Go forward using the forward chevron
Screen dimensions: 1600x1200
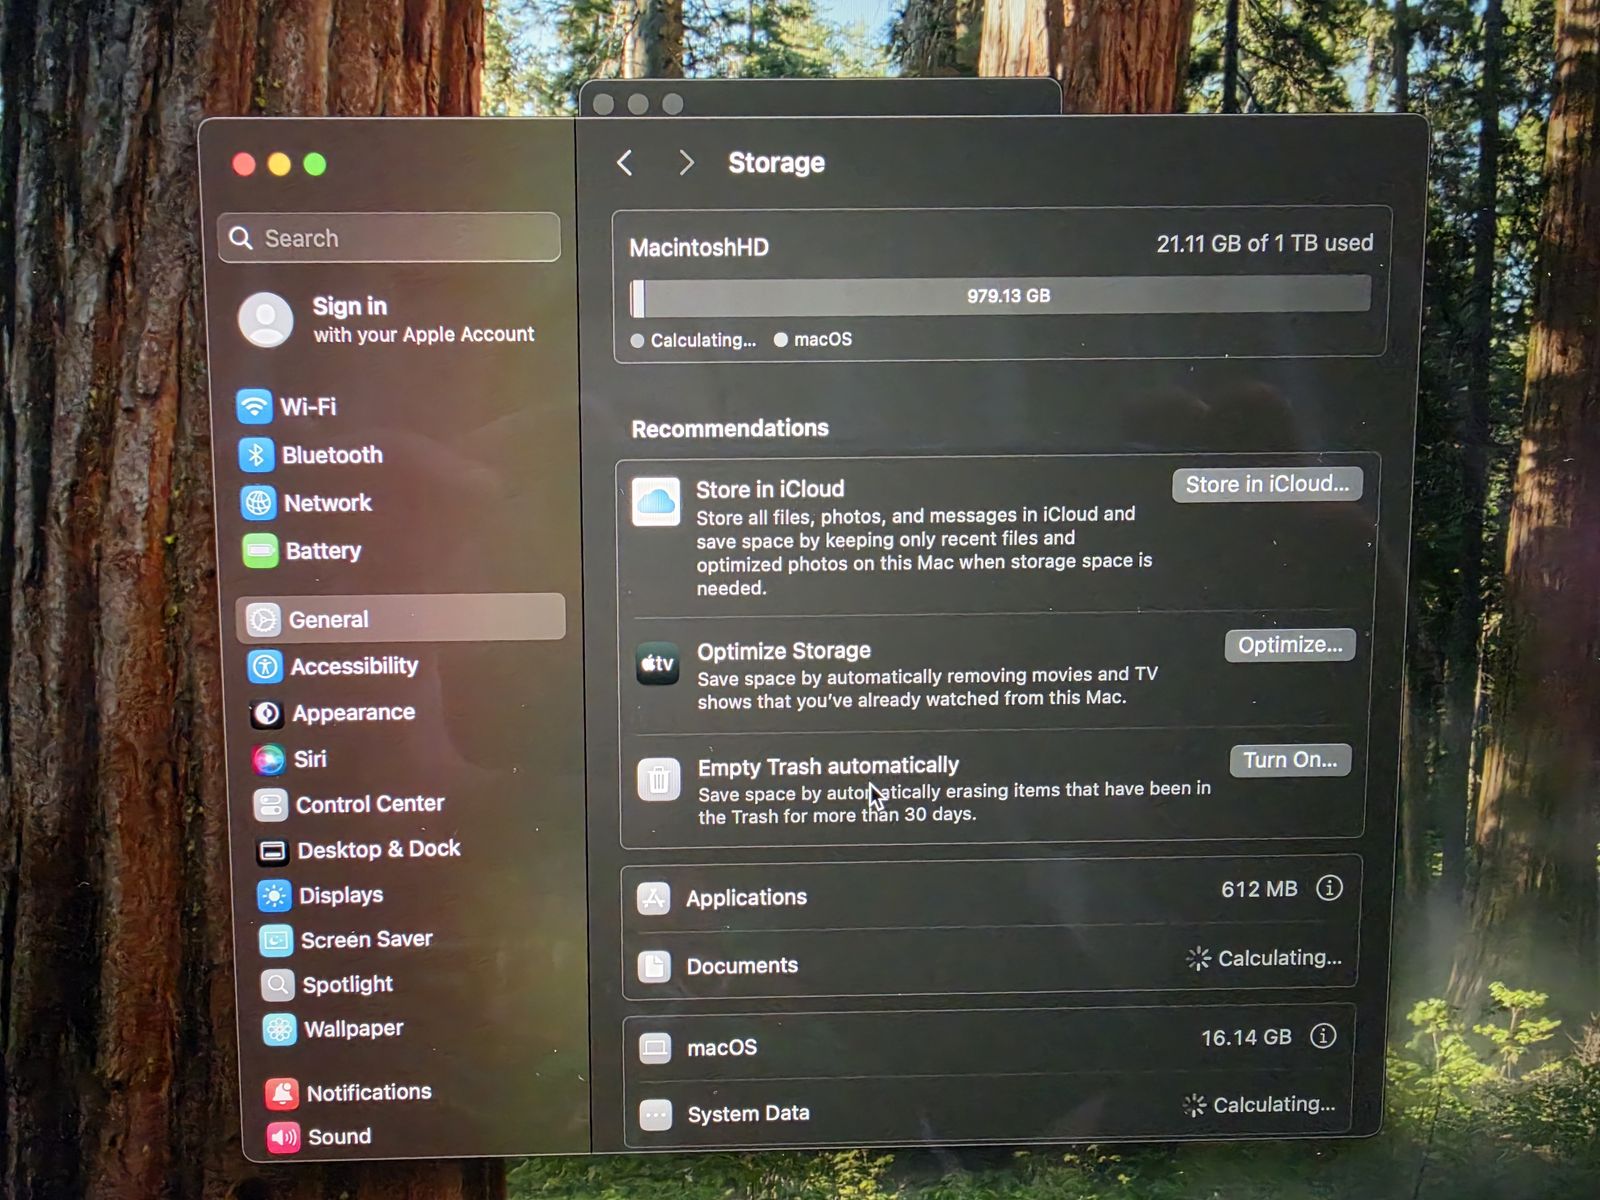[x=686, y=163]
